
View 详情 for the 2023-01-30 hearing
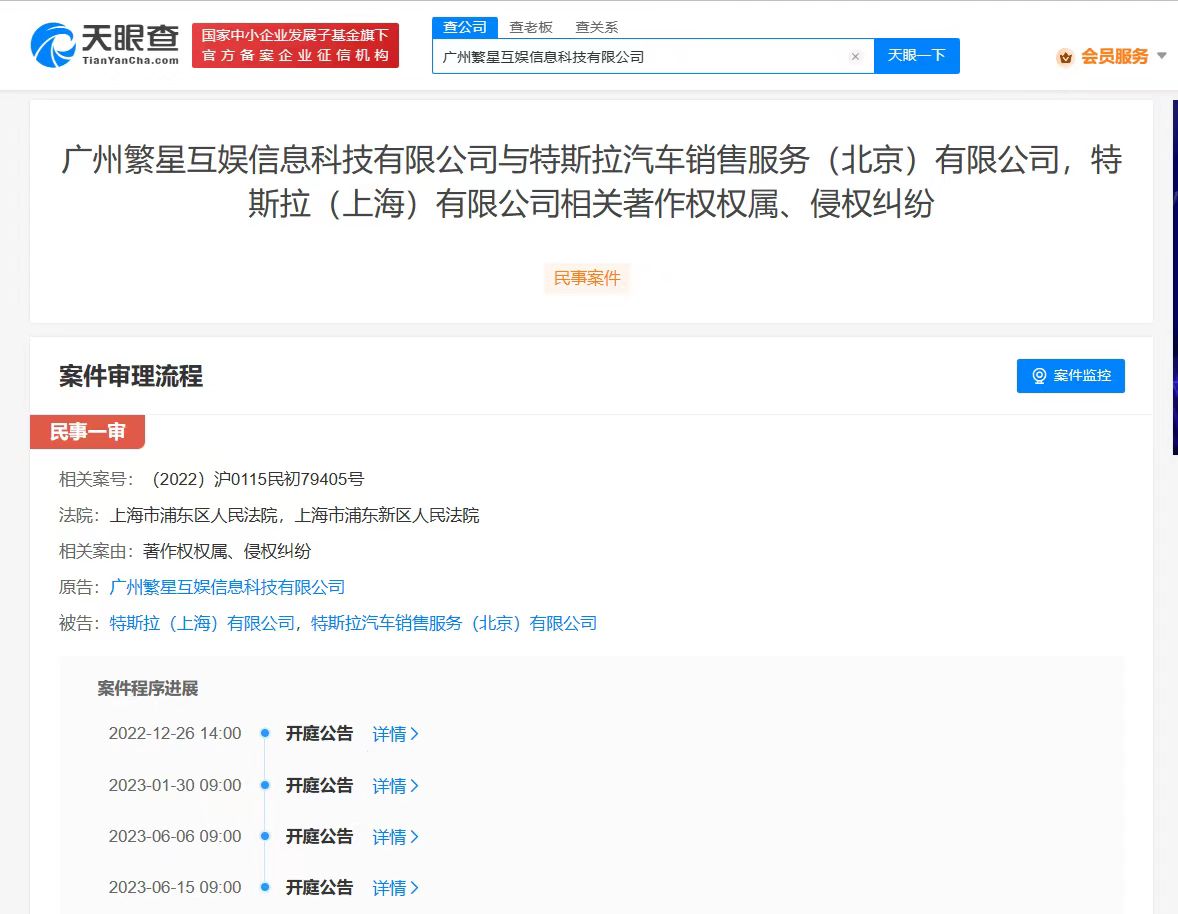click(x=395, y=786)
